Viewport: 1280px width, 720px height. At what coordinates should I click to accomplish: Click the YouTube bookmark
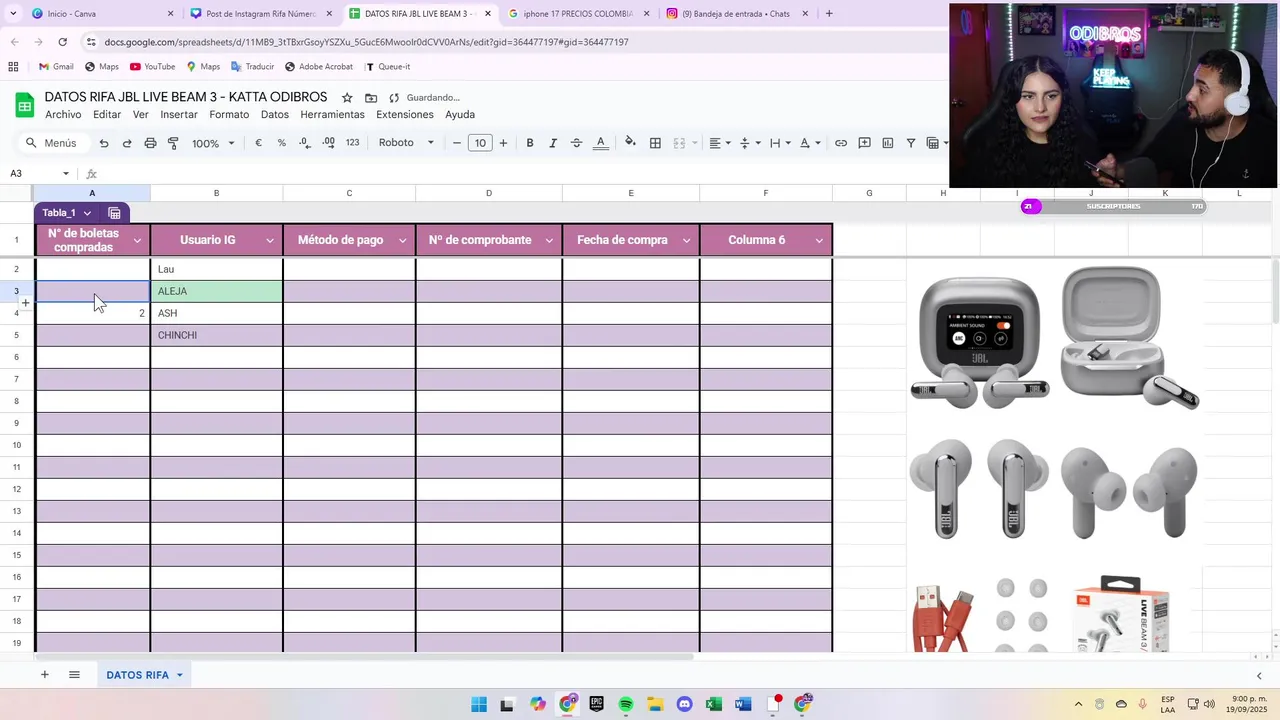(x=152, y=67)
